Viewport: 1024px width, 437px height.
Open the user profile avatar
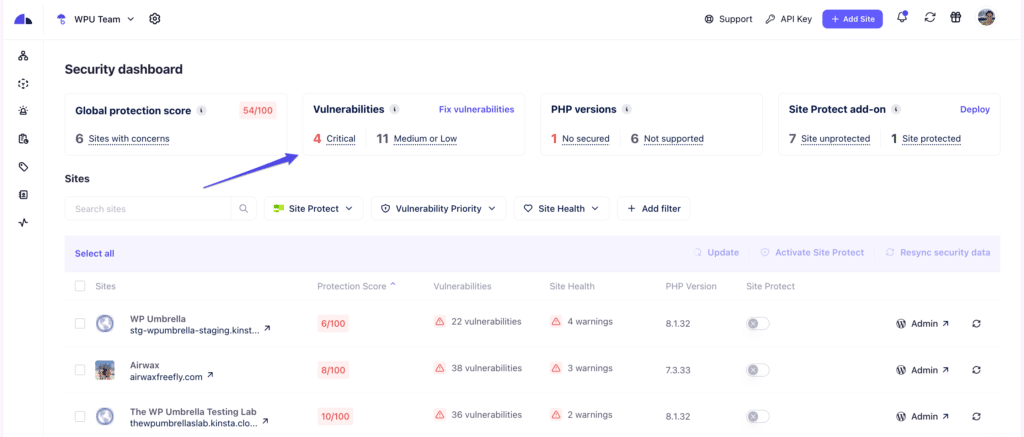click(x=987, y=18)
